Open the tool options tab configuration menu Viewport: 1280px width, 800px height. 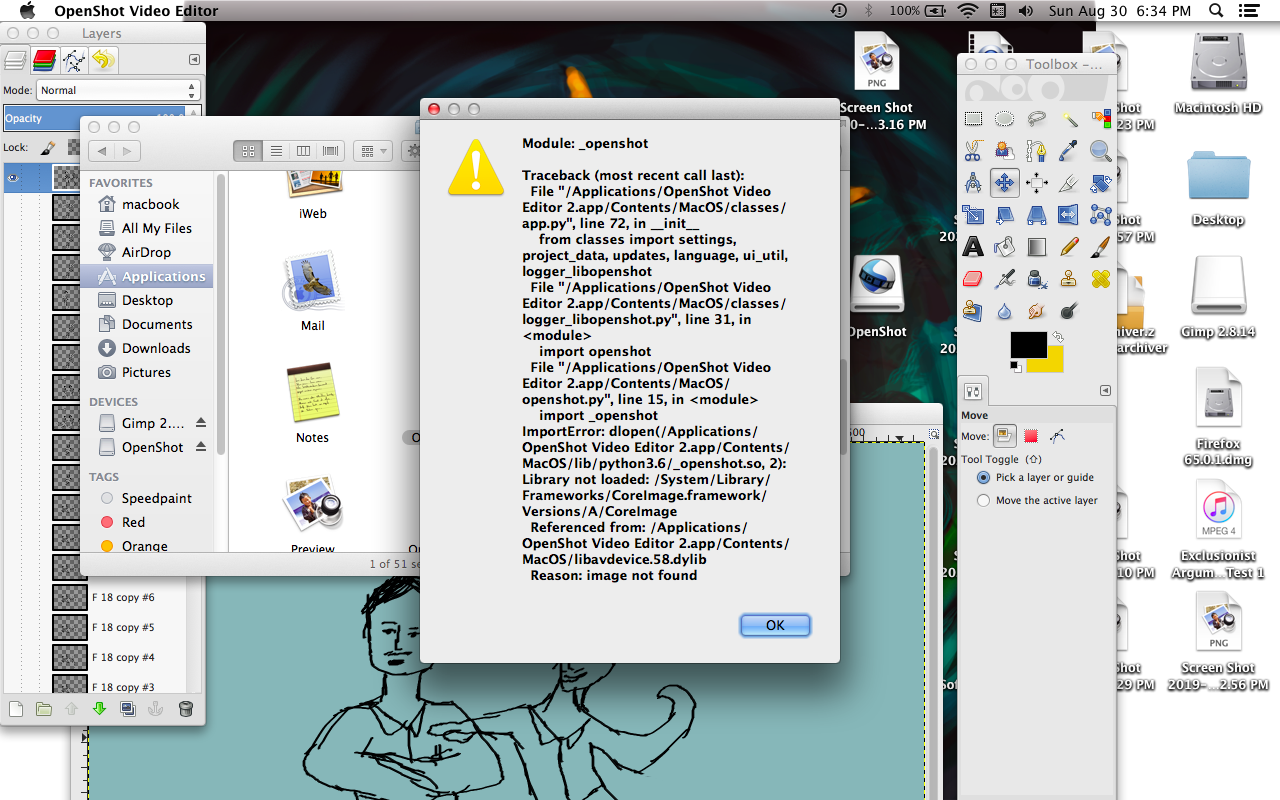(1105, 391)
